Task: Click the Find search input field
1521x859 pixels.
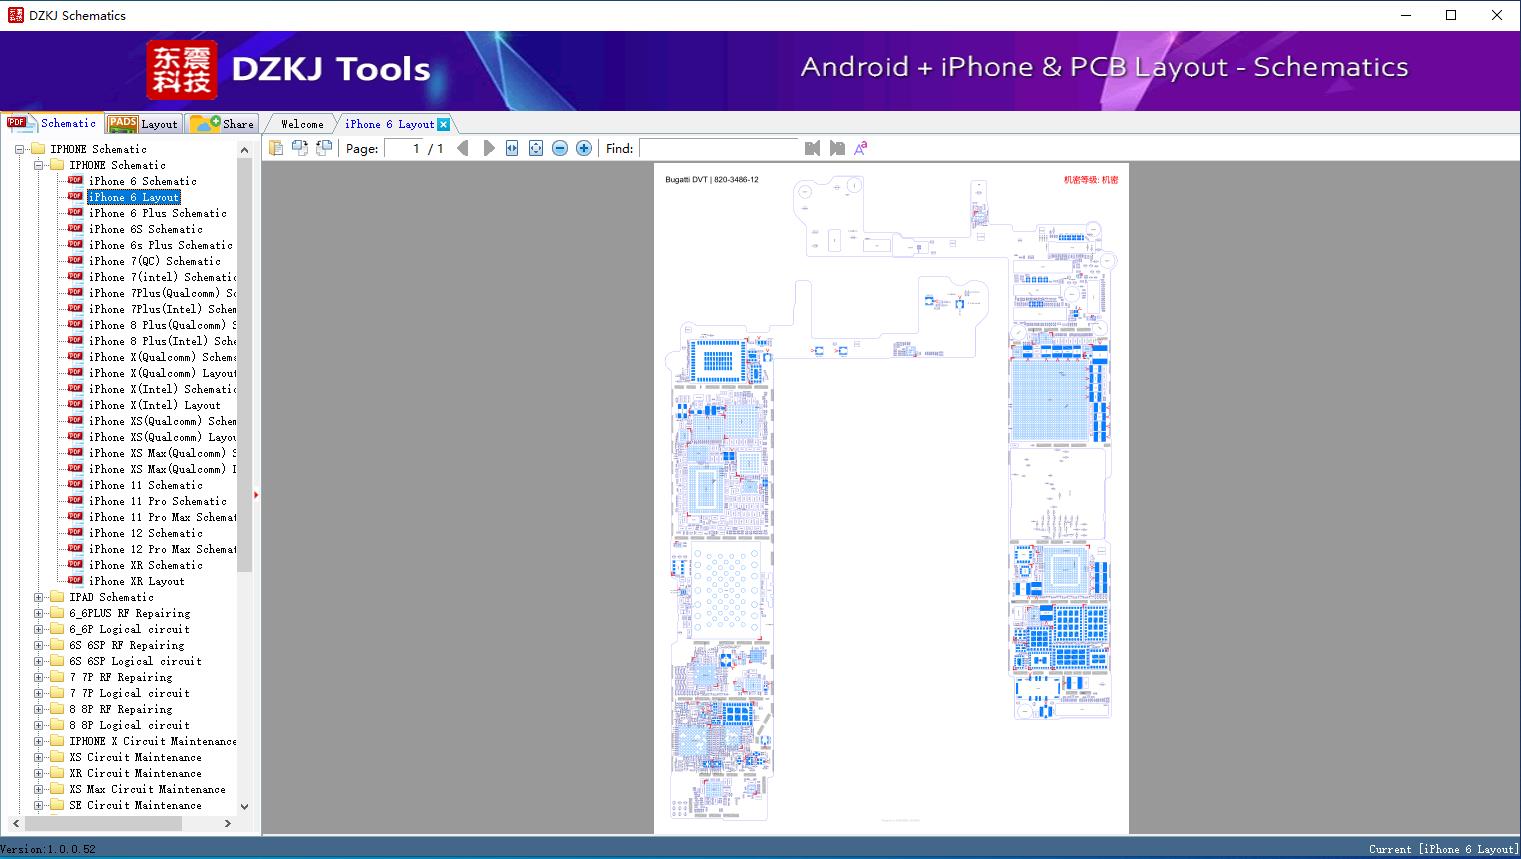Action: point(719,148)
